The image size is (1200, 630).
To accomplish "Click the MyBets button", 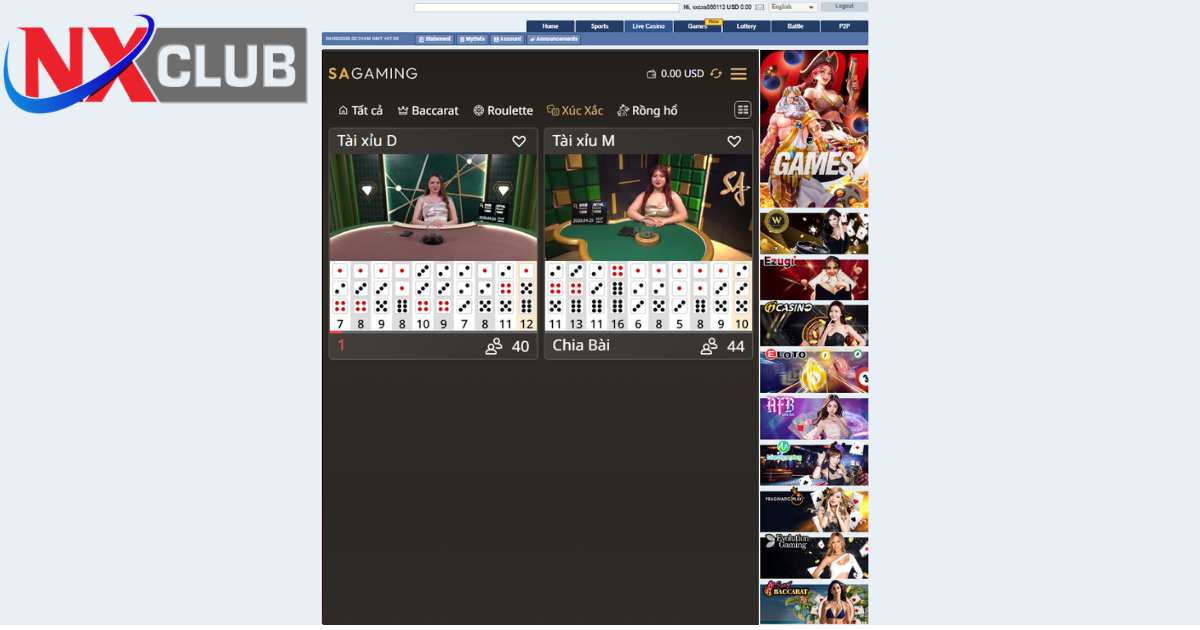I will click(x=472, y=39).
